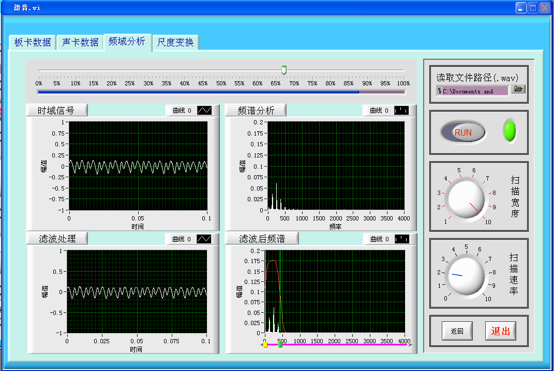Viewport: 554px width, 371px height.
Task: Click the red 退出 button
Action: [x=500, y=331]
